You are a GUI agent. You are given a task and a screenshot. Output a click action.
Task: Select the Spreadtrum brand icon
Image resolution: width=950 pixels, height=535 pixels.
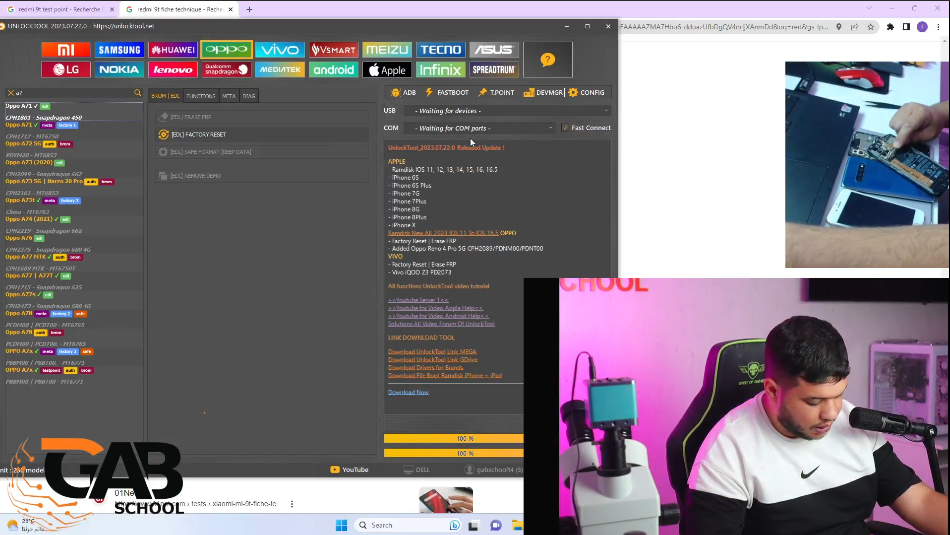494,70
